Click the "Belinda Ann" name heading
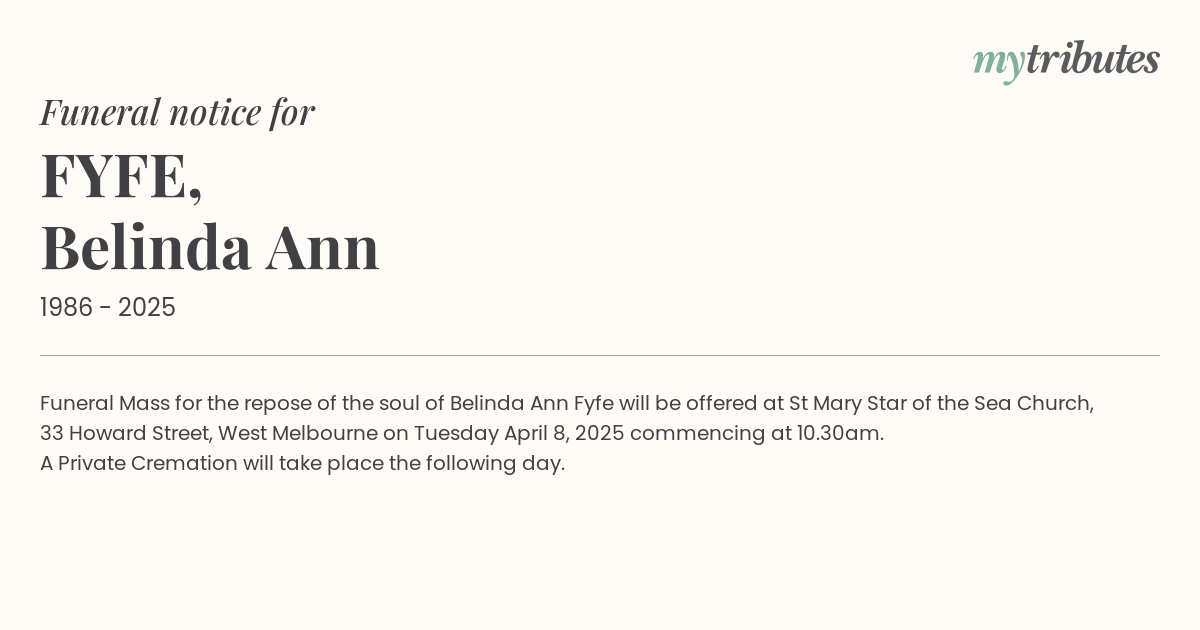The height and width of the screenshot is (630, 1200). tap(210, 248)
